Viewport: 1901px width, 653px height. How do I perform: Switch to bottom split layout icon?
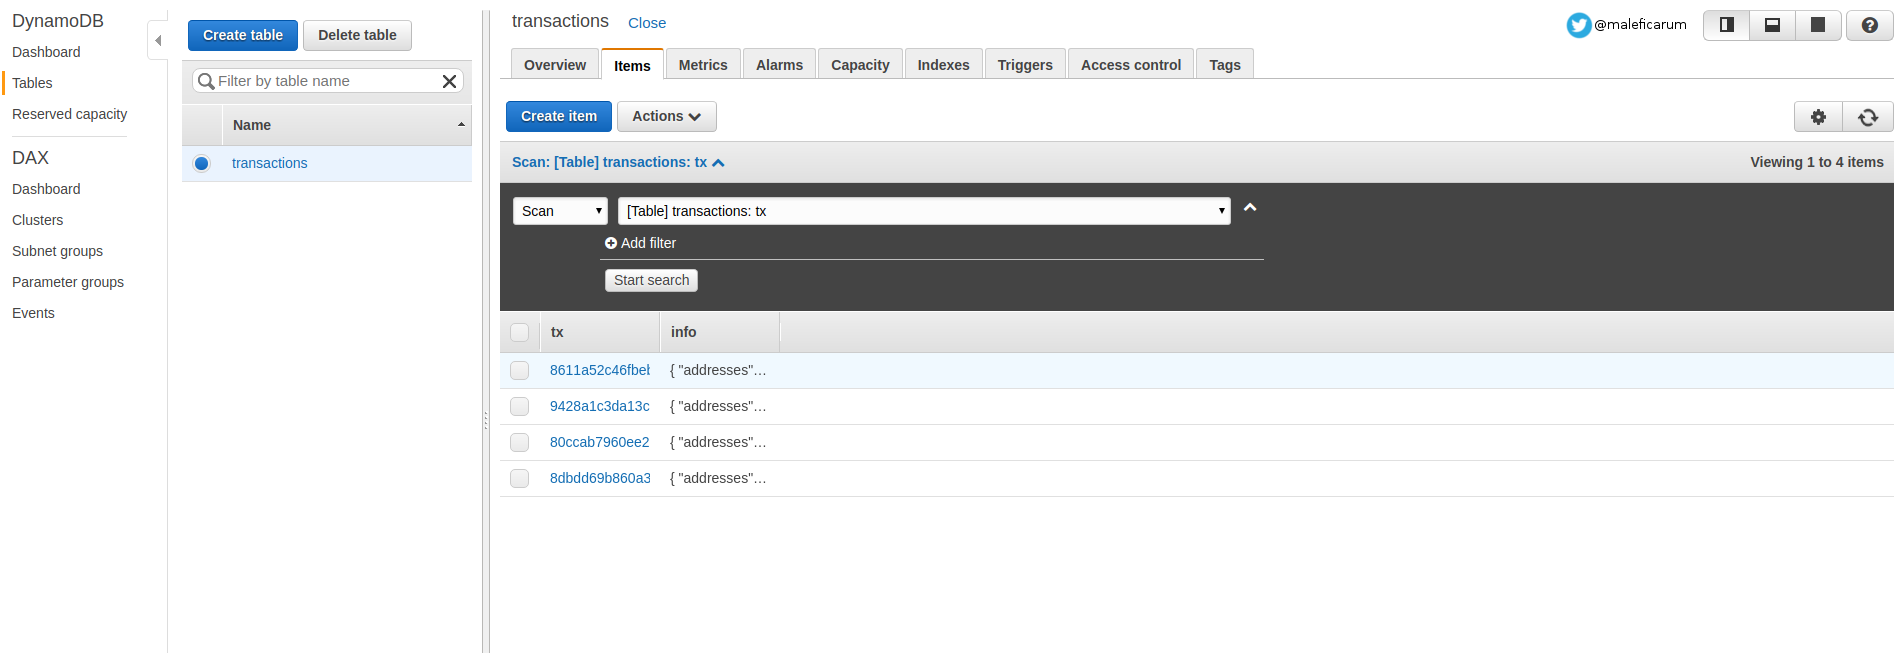click(1772, 25)
